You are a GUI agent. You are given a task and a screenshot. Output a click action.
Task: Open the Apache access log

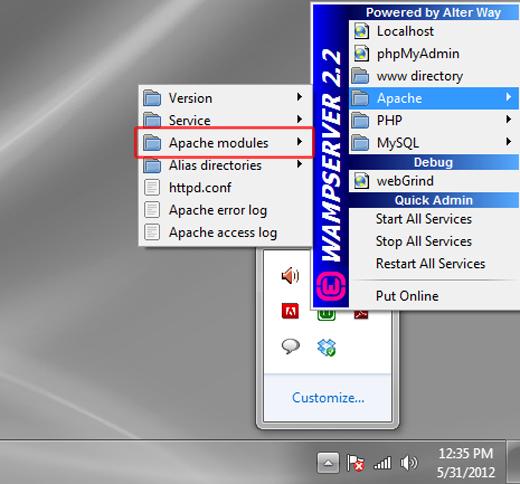coord(224,232)
